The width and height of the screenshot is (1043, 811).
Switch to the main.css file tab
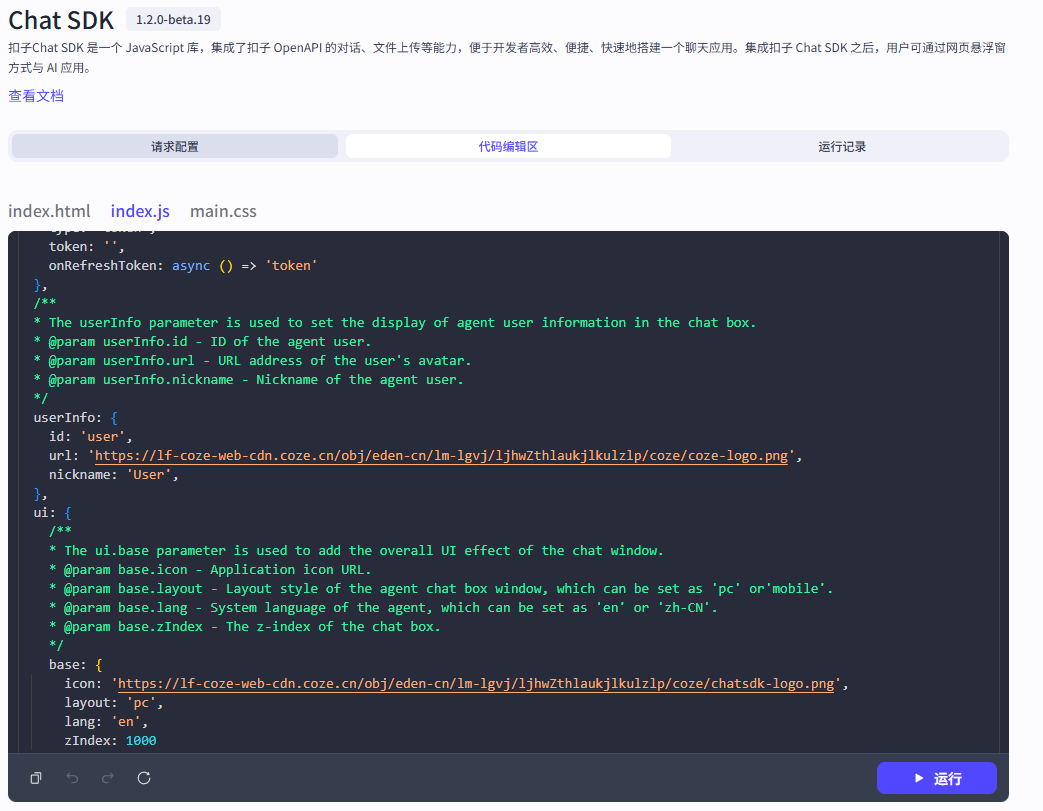[x=223, y=212]
